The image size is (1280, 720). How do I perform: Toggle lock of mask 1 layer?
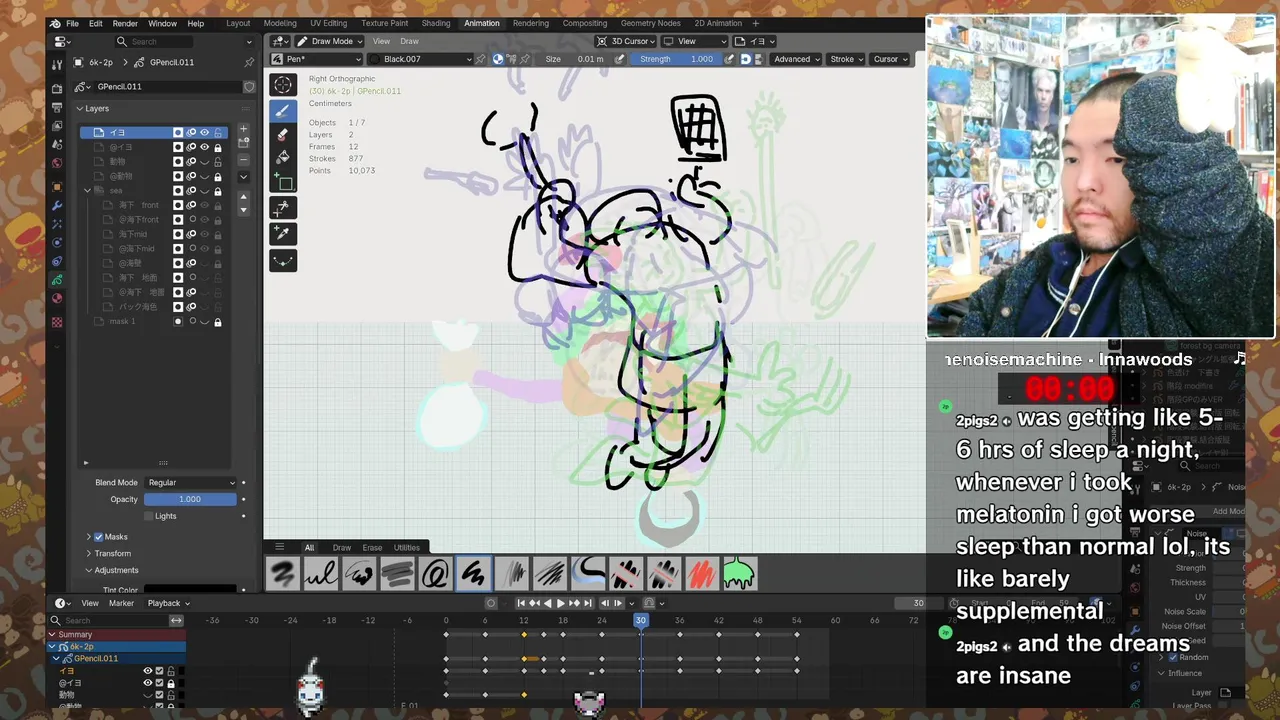pos(218,321)
